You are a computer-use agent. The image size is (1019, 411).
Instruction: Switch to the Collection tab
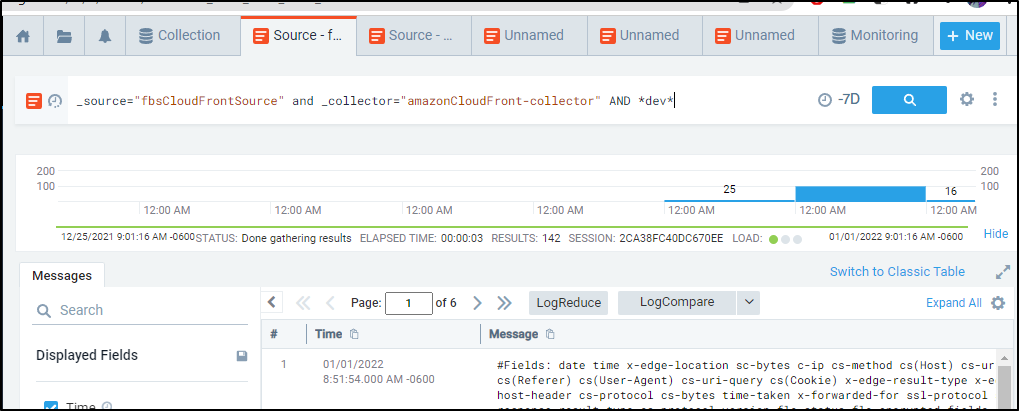(180, 36)
